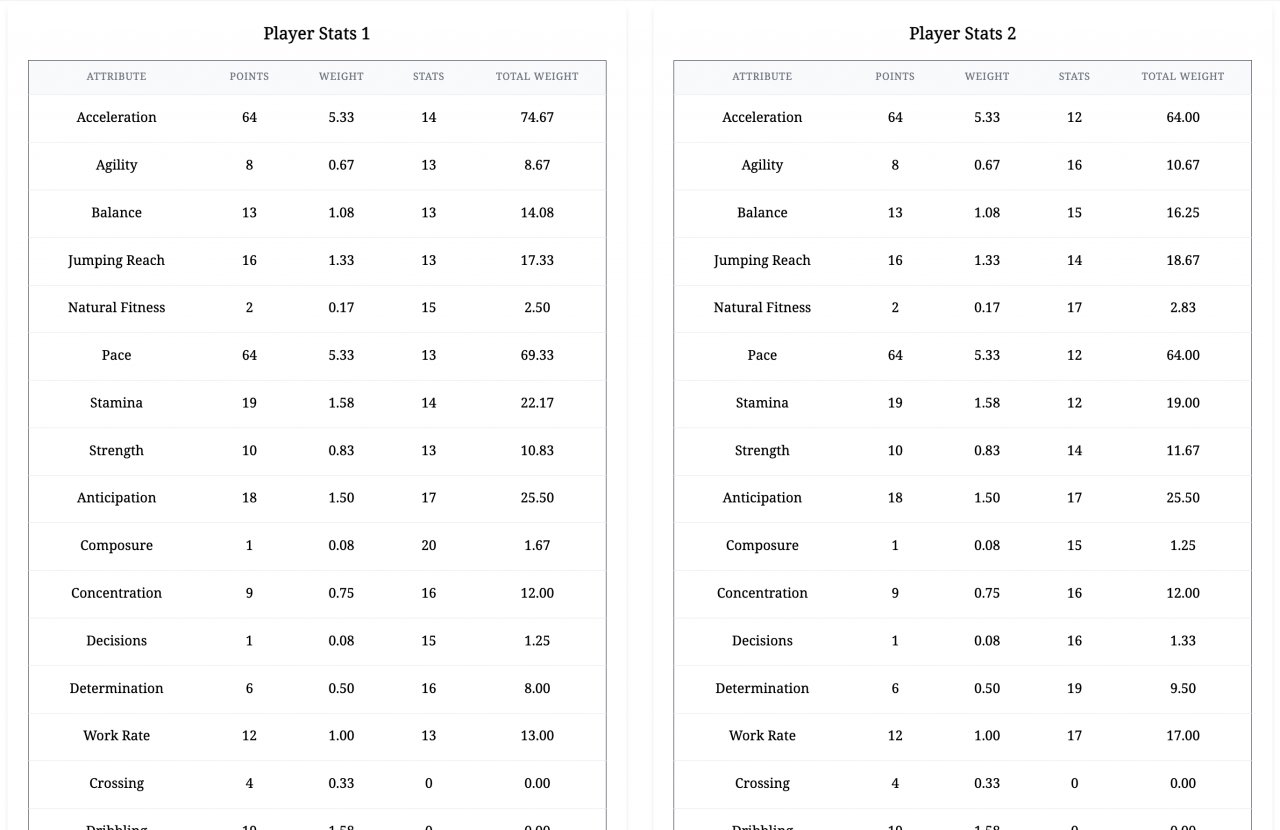Click Determination stats value 19 in Player Stats 2

(x=1074, y=688)
